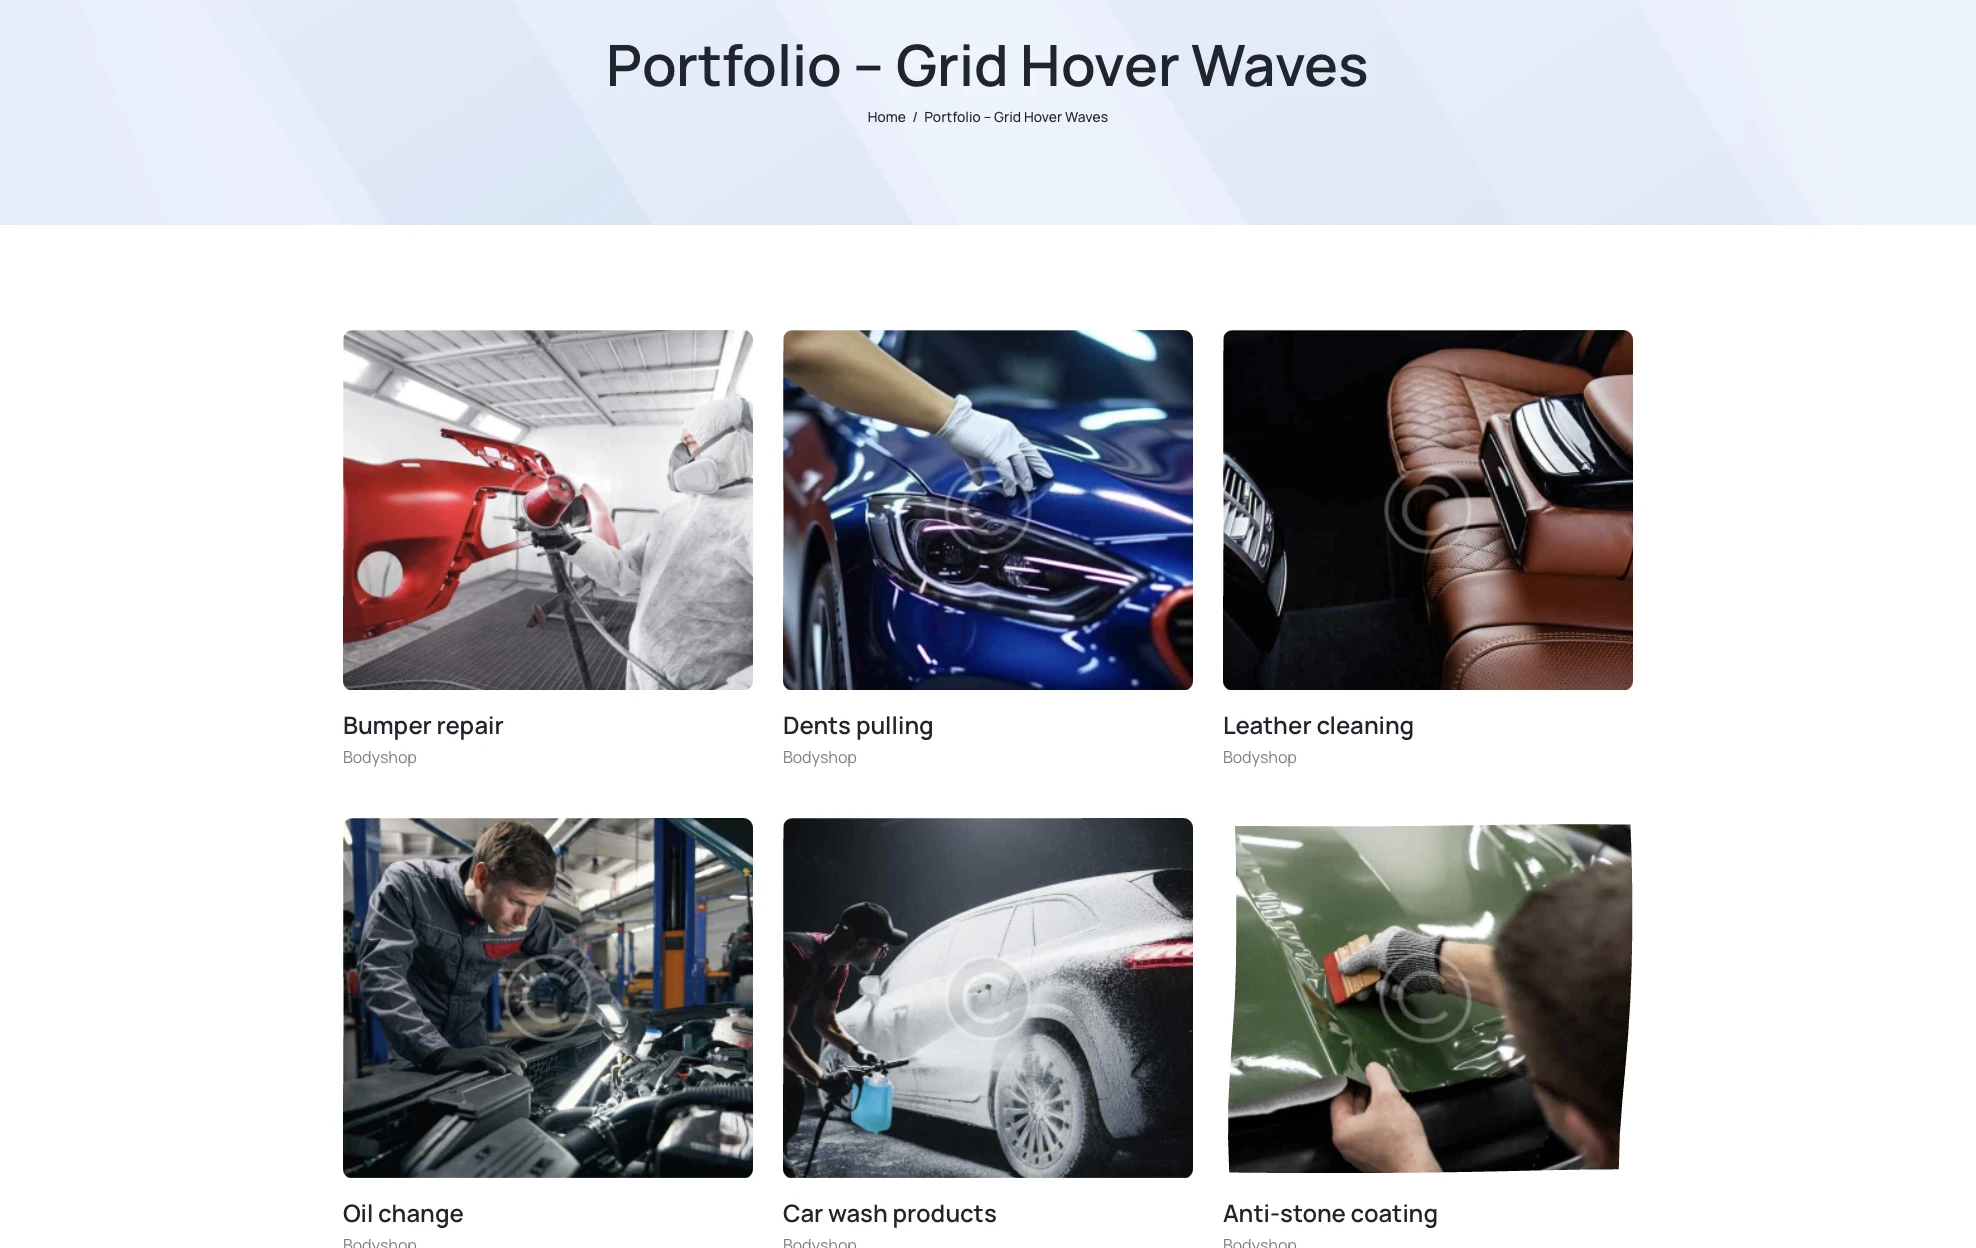Click the Car wash products title

coord(890,1214)
